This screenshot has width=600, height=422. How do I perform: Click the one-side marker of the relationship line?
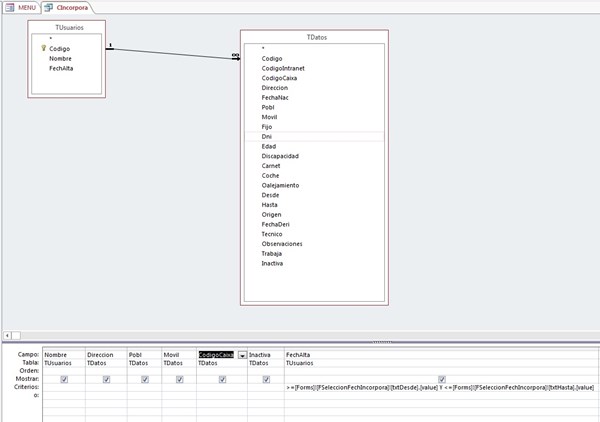pyautogui.click(x=109, y=45)
